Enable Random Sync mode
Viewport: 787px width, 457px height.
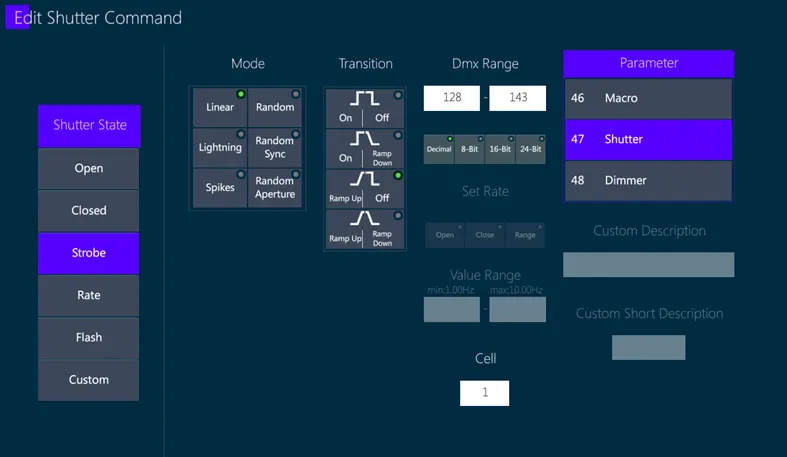click(x=275, y=147)
